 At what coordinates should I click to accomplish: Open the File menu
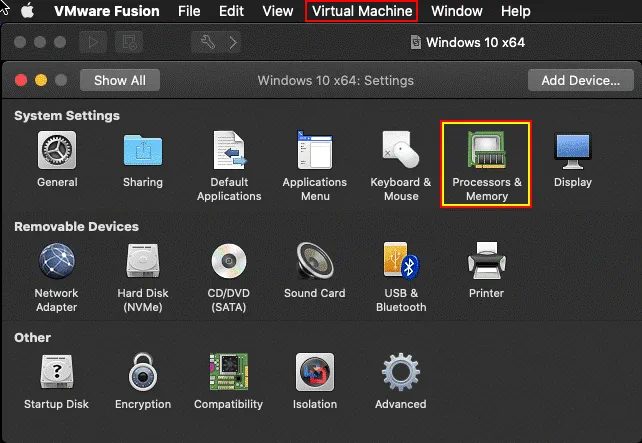[x=189, y=11]
